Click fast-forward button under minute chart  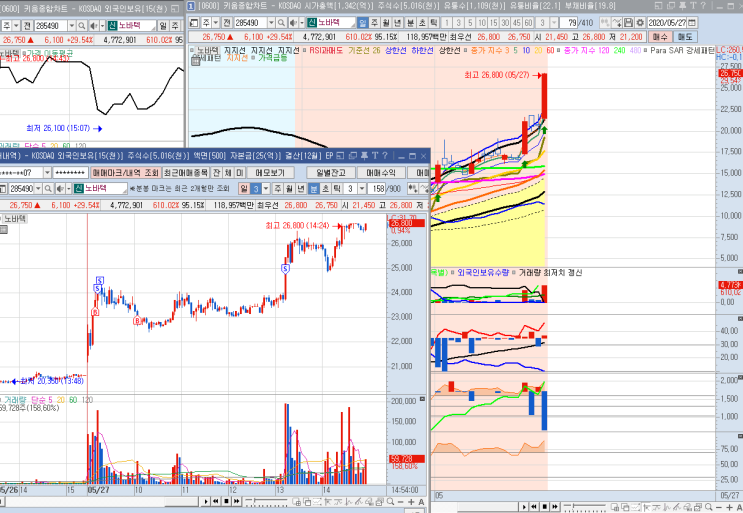pos(237,501)
